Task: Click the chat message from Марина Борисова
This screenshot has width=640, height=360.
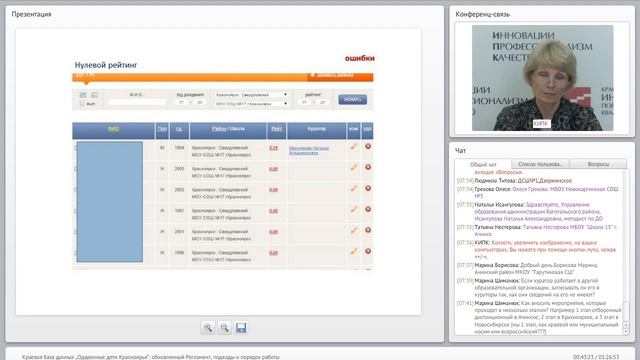Action: click(x=528, y=268)
